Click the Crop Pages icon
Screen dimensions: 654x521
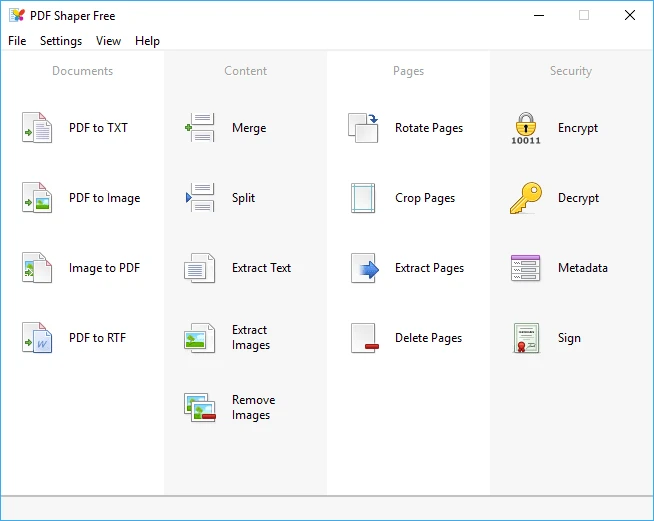click(363, 198)
